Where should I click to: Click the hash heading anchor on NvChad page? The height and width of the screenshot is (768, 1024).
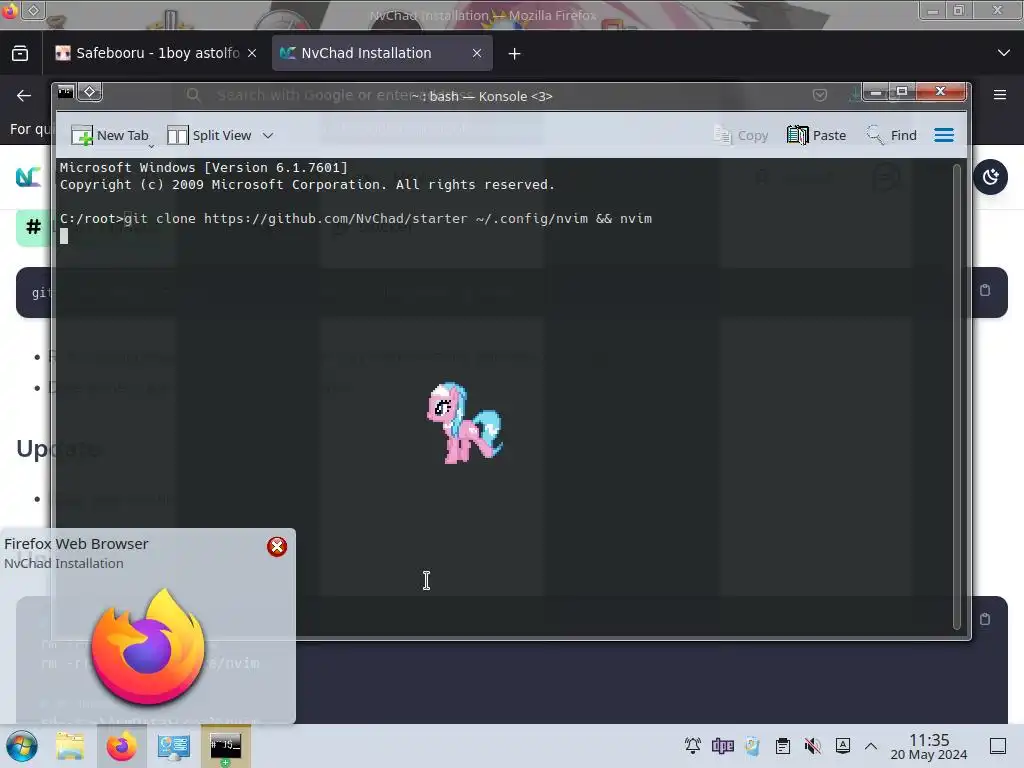pyautogui.click(x=33, y=227)
